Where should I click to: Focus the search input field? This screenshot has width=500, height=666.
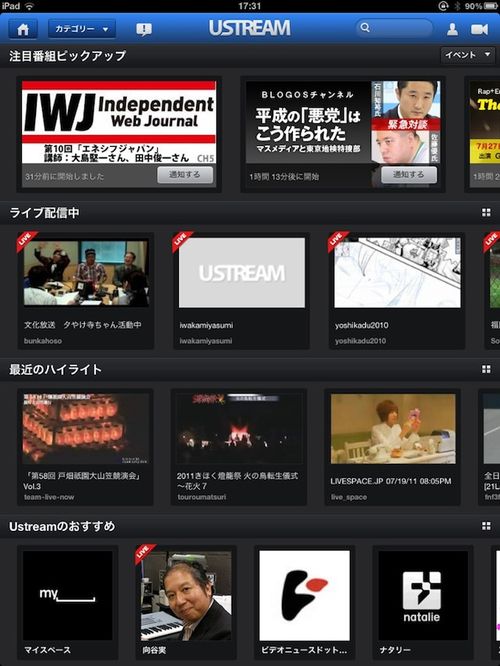(x=394, y=28)
